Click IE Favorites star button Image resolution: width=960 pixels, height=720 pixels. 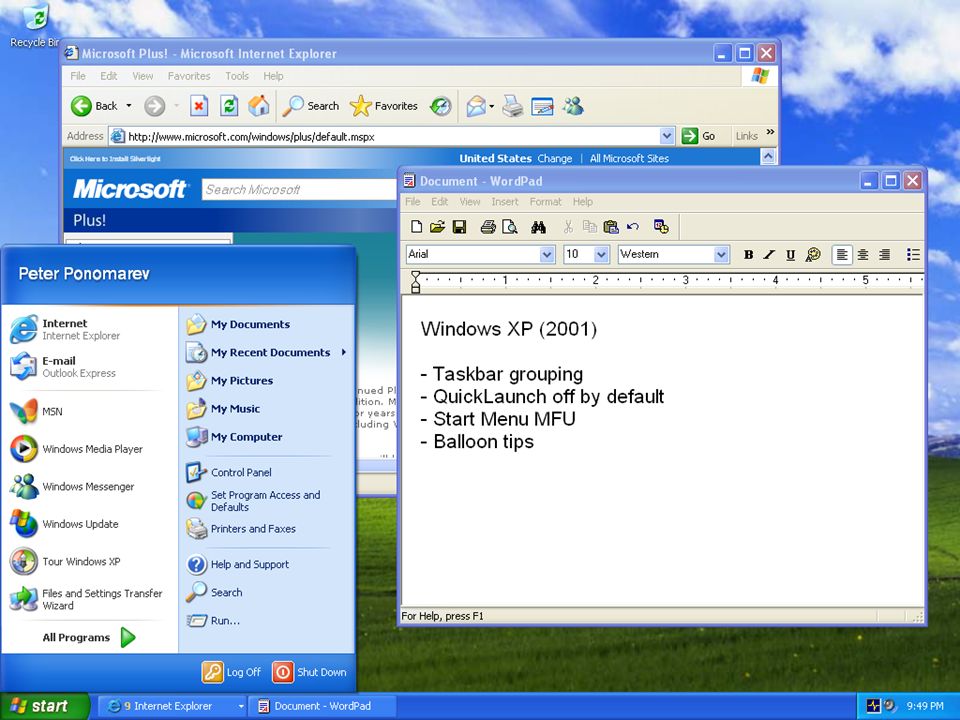click(x=384, y=106)
